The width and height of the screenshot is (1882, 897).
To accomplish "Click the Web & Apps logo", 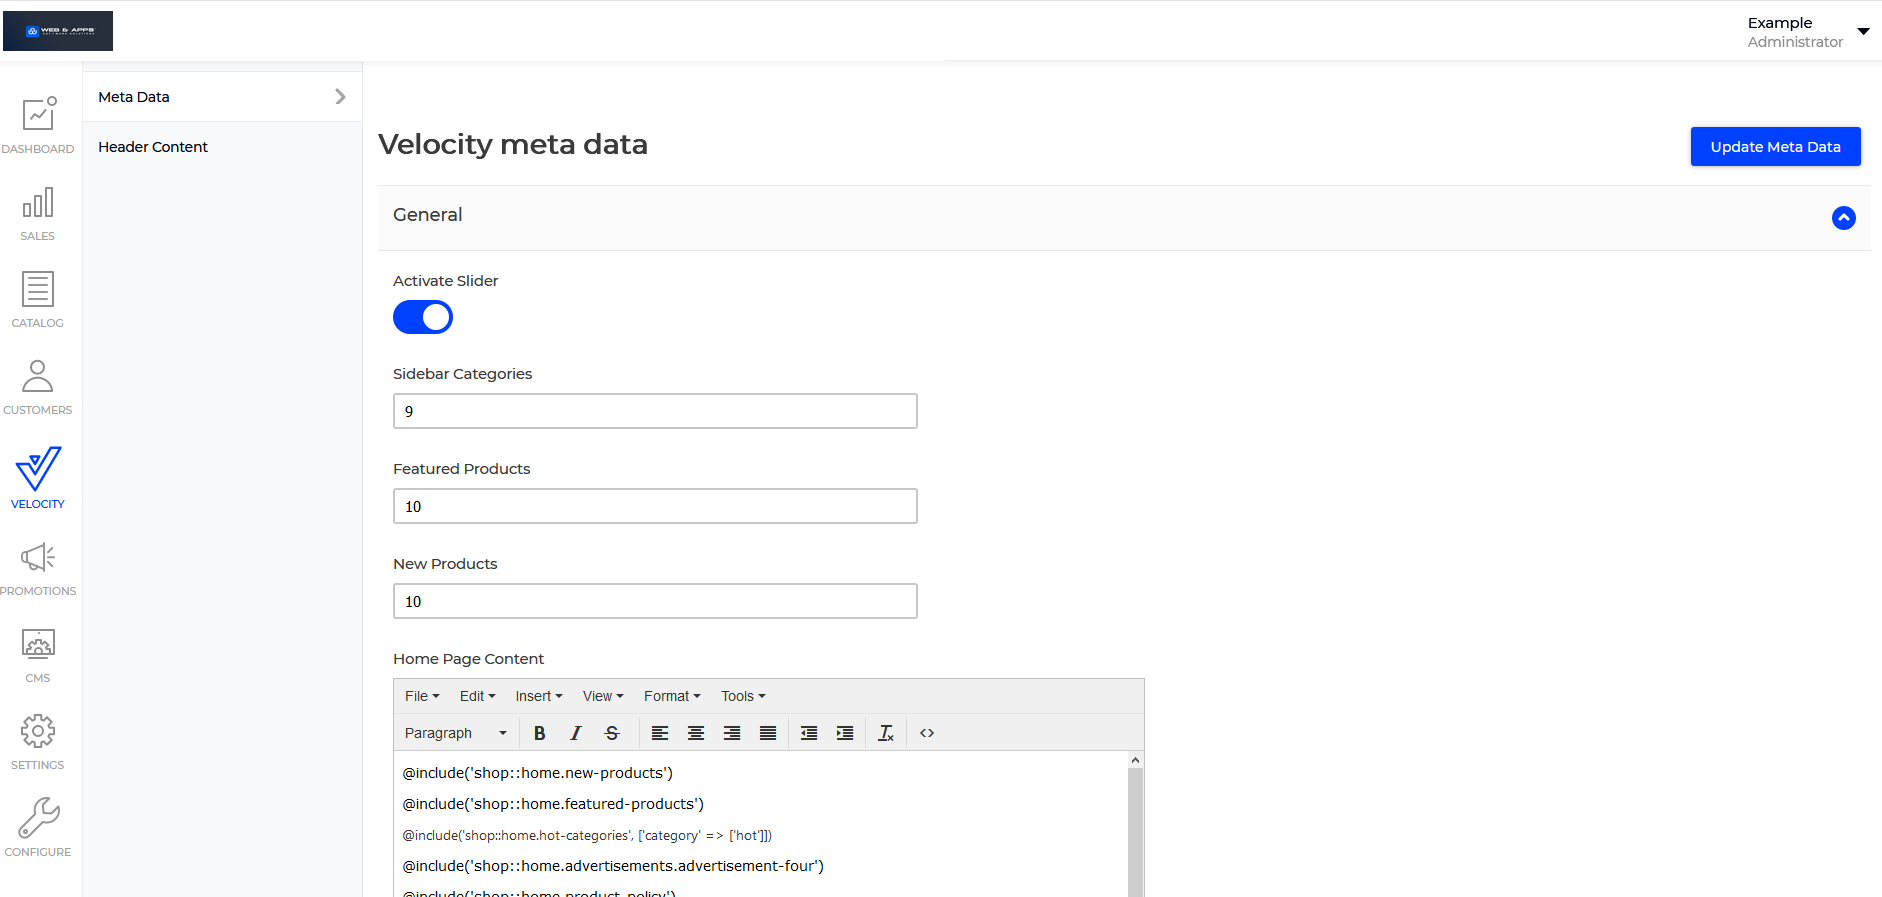I will click(58, 31).
